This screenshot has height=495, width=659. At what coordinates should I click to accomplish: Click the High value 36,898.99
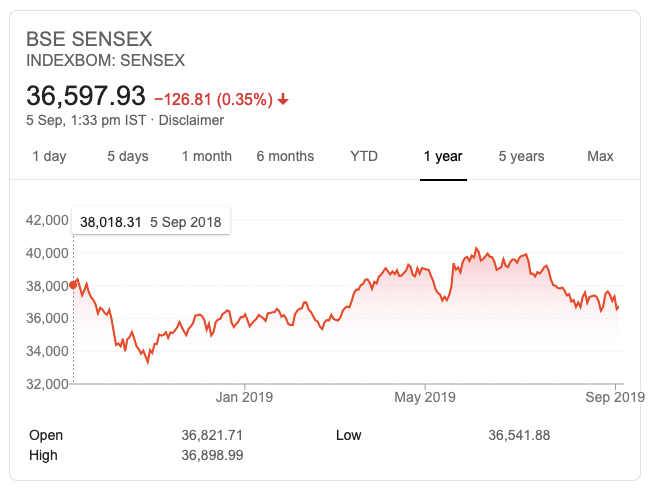point(212,456)
